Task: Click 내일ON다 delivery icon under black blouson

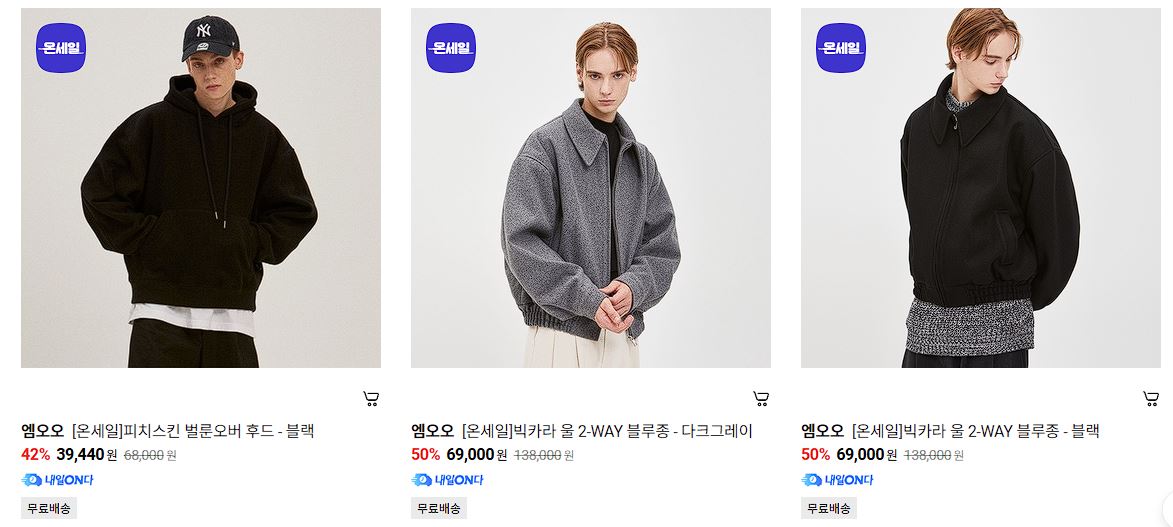Action: (837, 480)
